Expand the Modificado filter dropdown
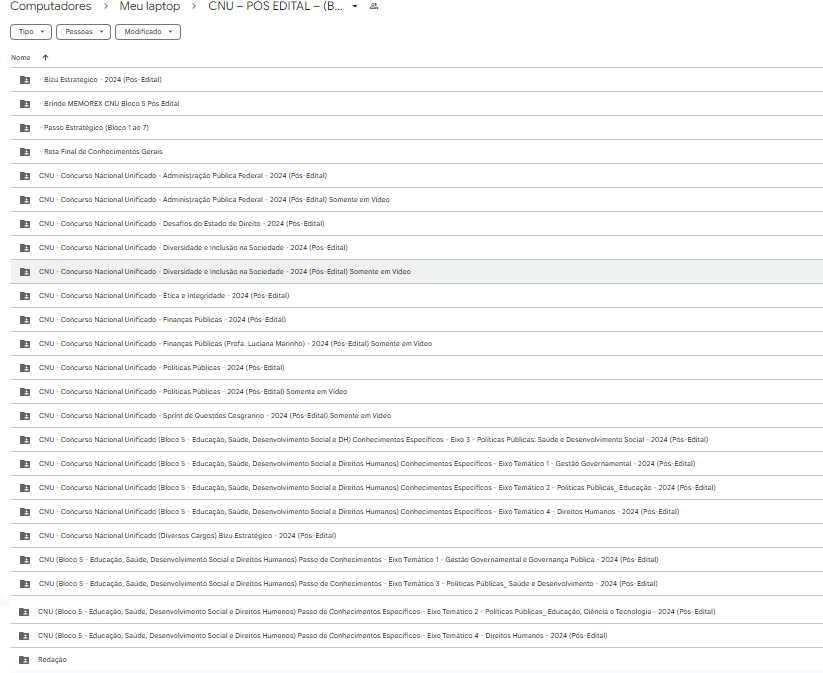 [x=148, y=32]
